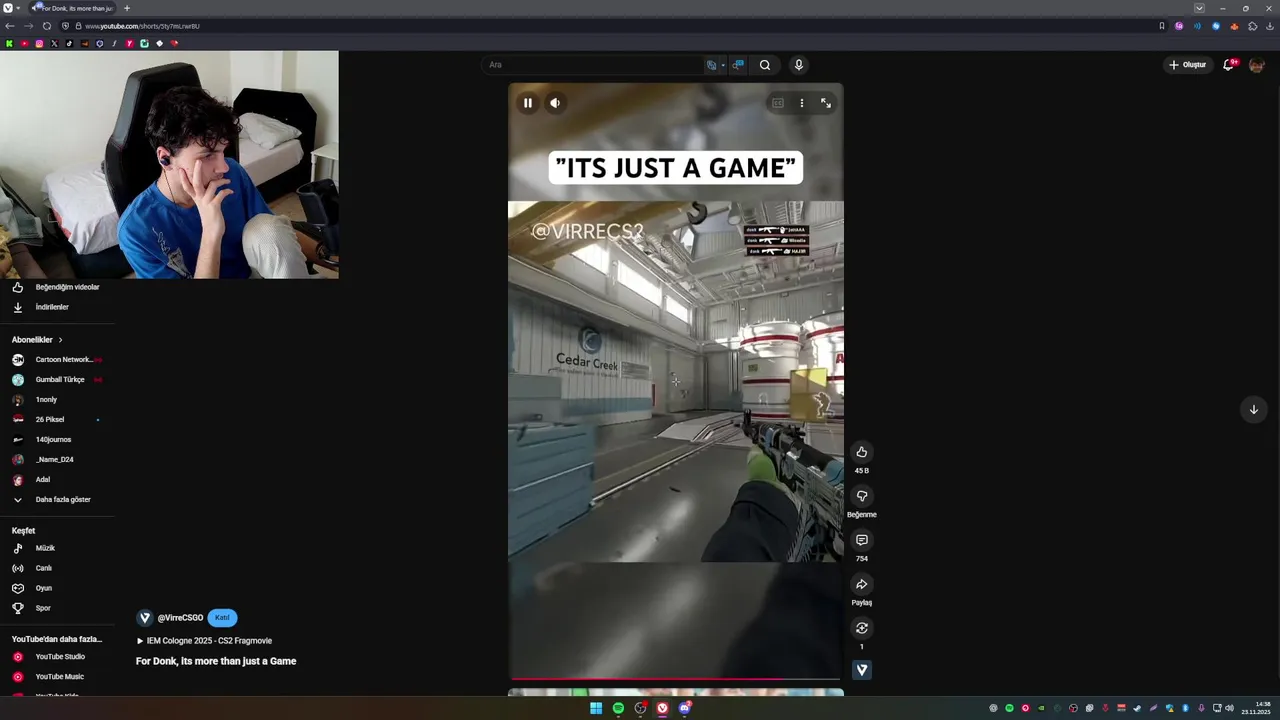This screenshot has width=1280, height=720.
Task: Open the YouTube bookmark in bookmarks bar
Action: [24, 44]
